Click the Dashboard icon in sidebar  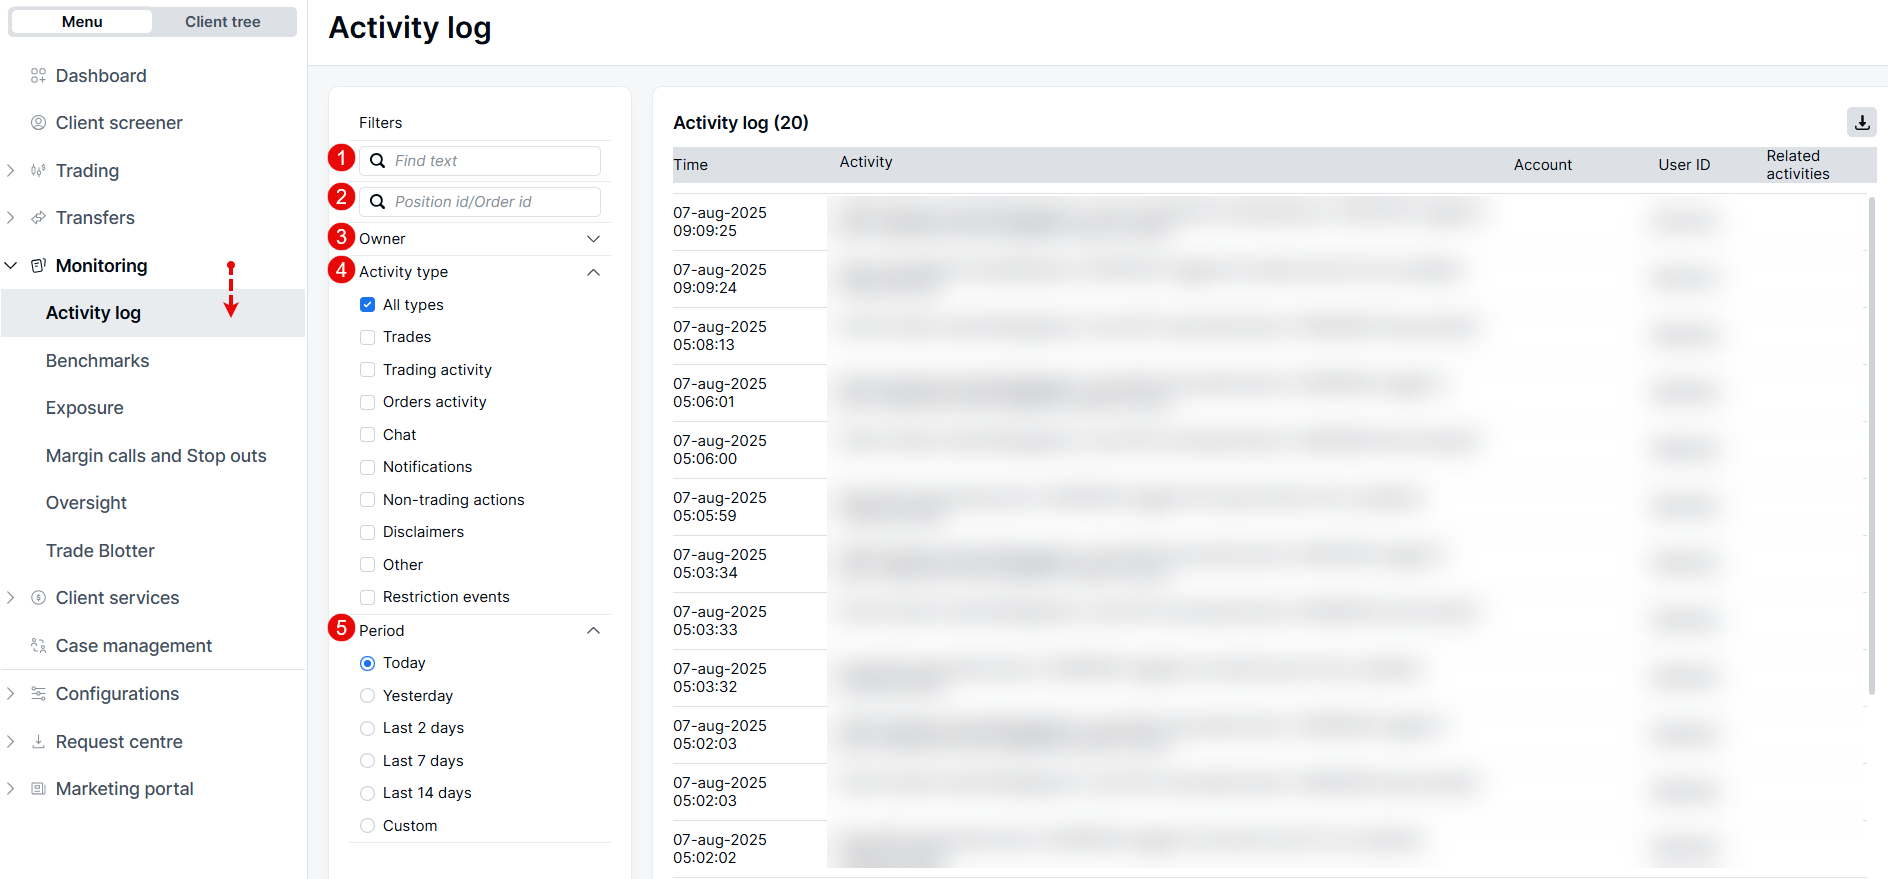coord(38,76)
